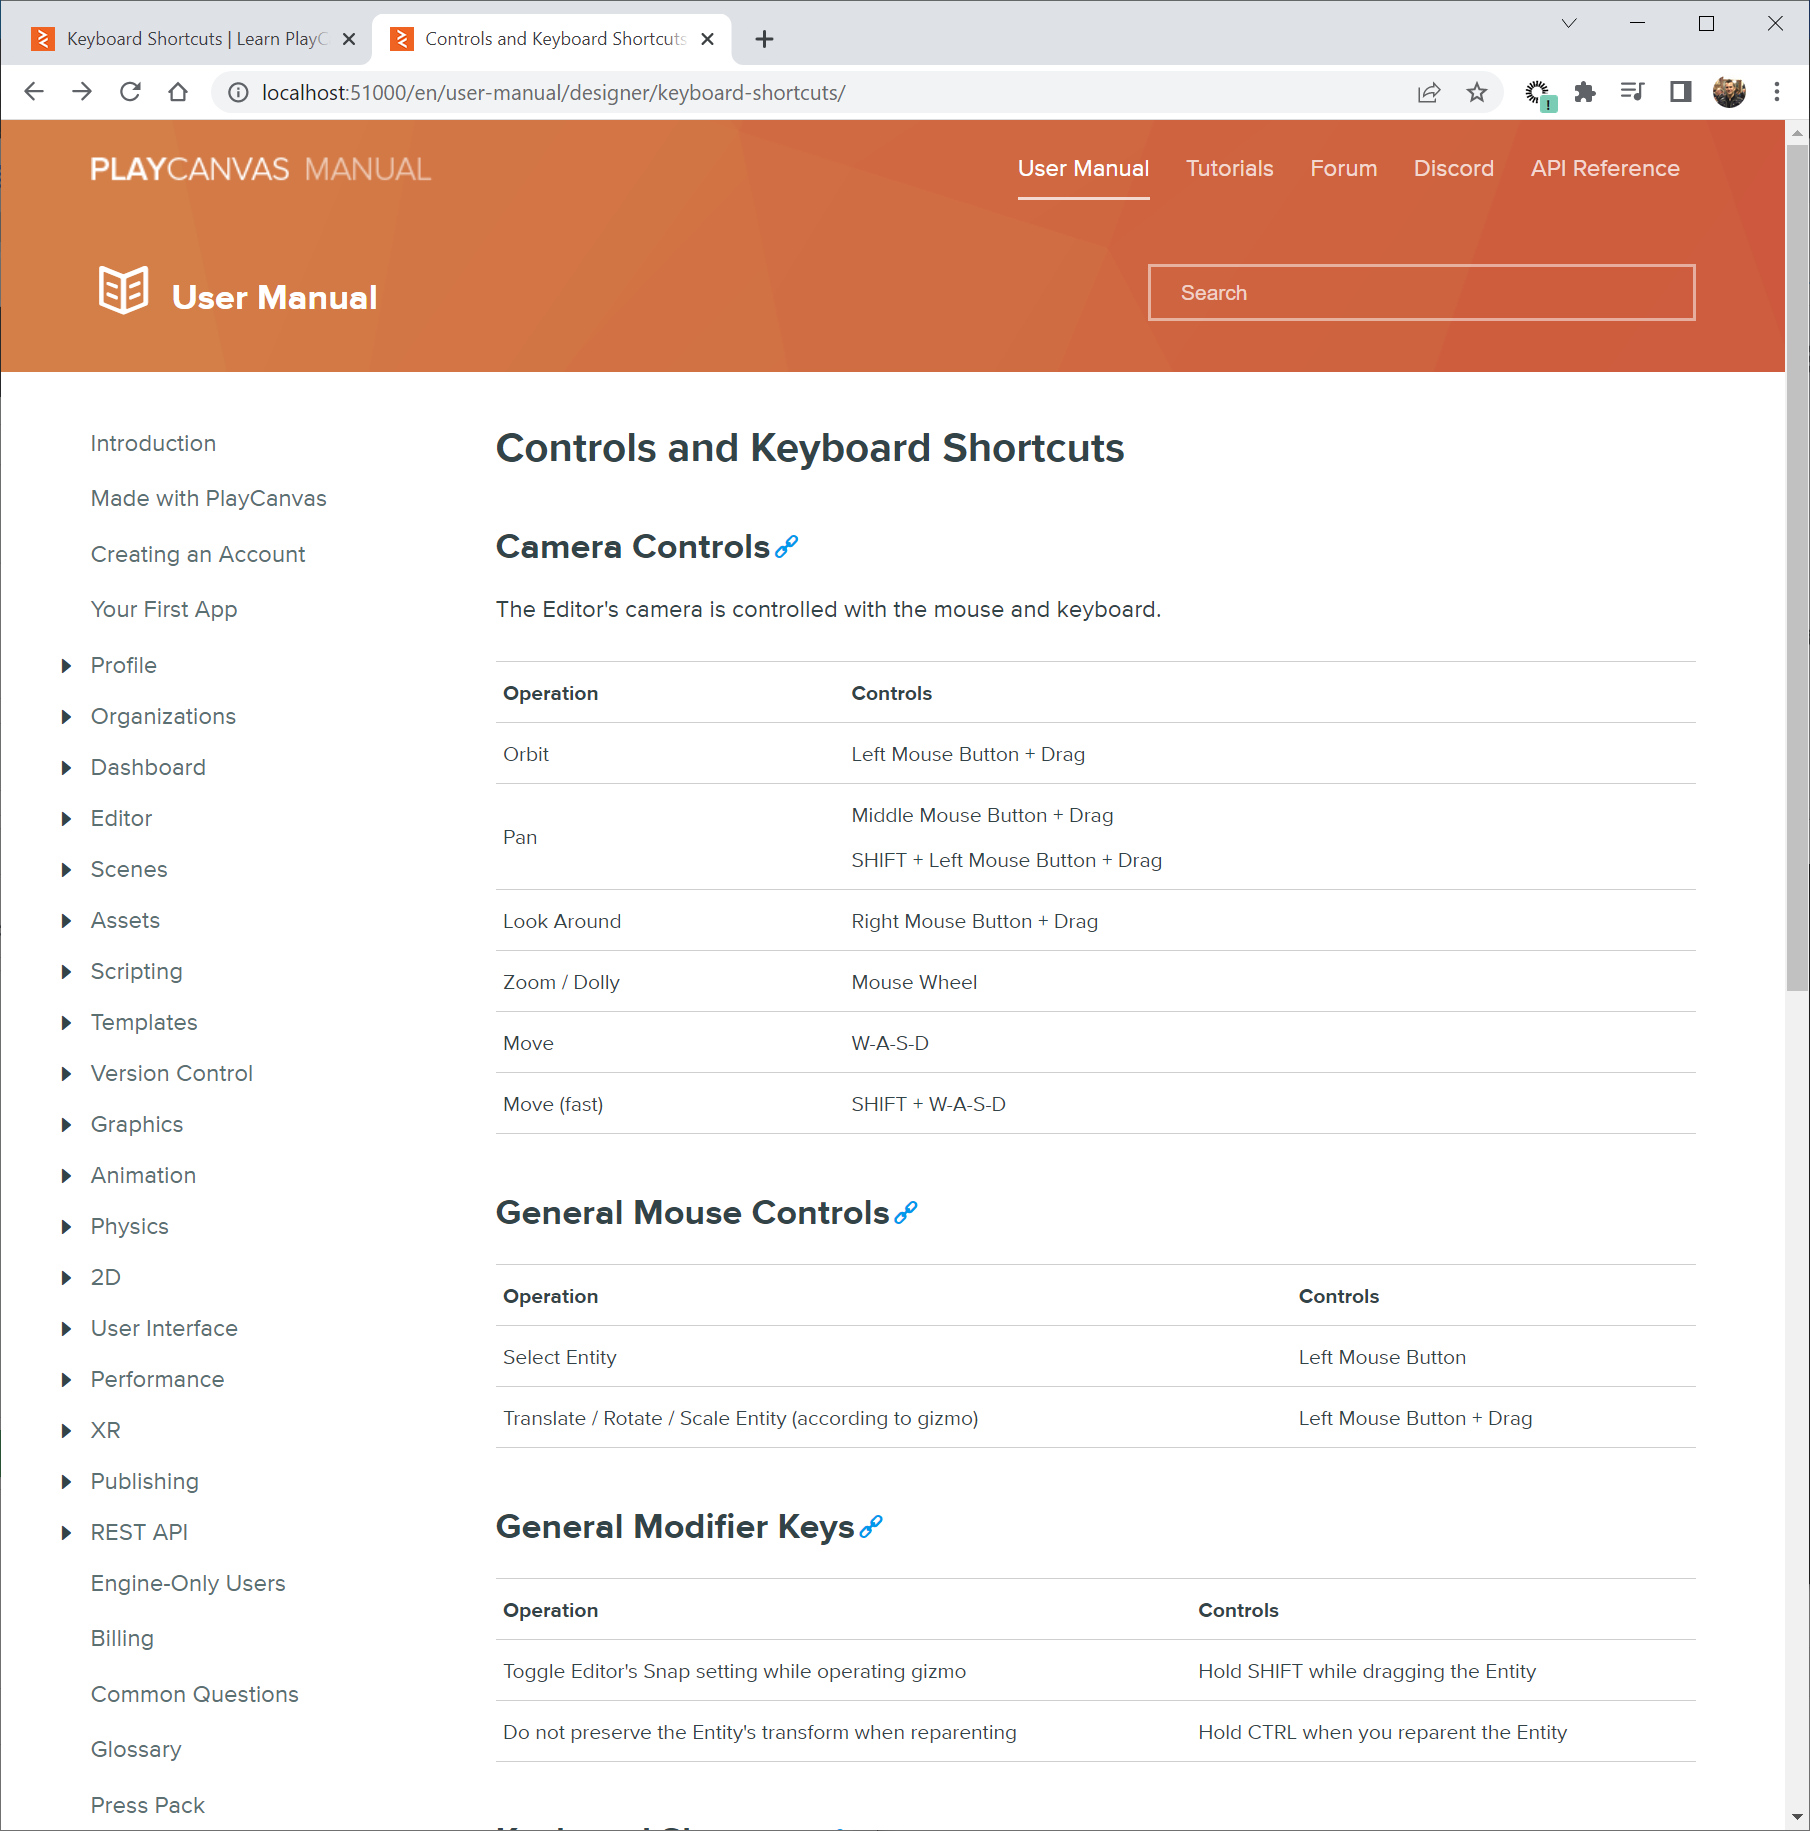Expand the Graphics section arrow
Image resolution: width=1810 pixels, height=1831 pixels.
[66, 1124]
